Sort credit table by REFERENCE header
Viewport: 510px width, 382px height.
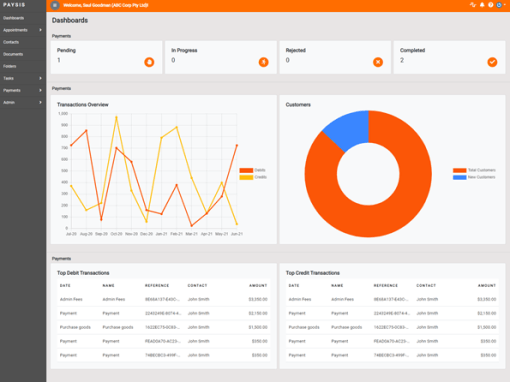click(x=386, y=286)
